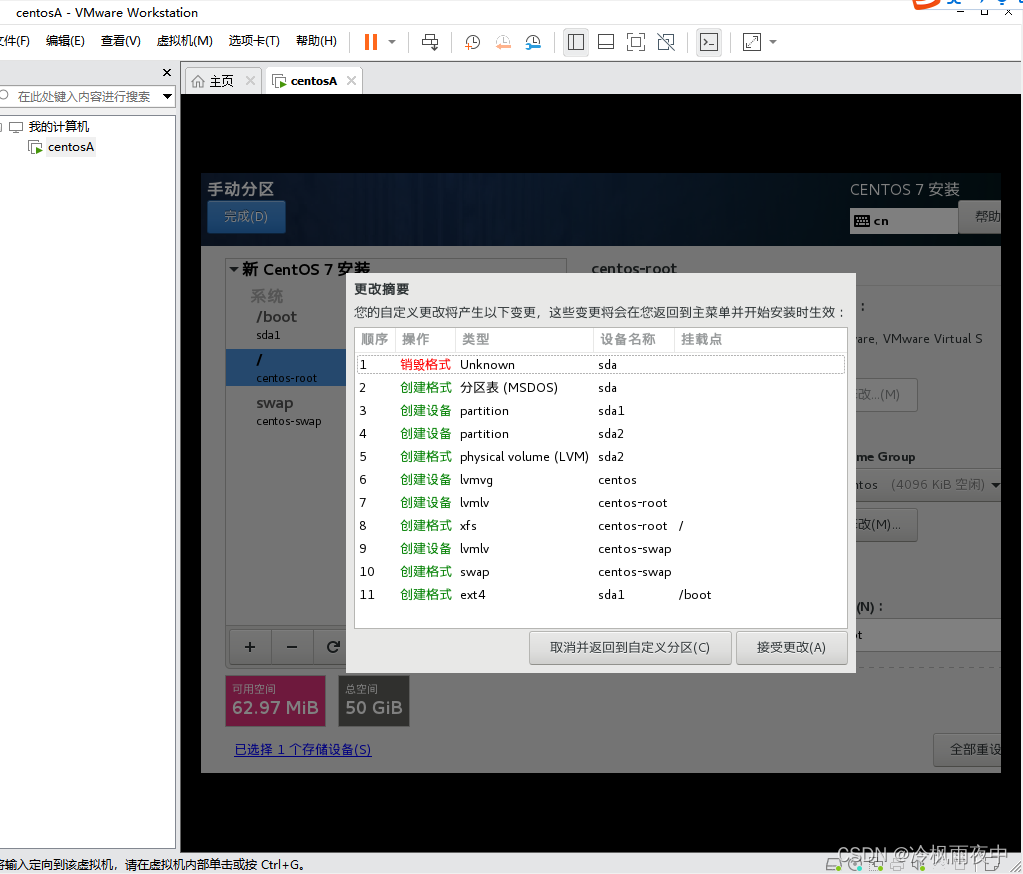1023x874 pixels.
Task: Open stretch display dropdown arrow
Action: pos(773,42)
